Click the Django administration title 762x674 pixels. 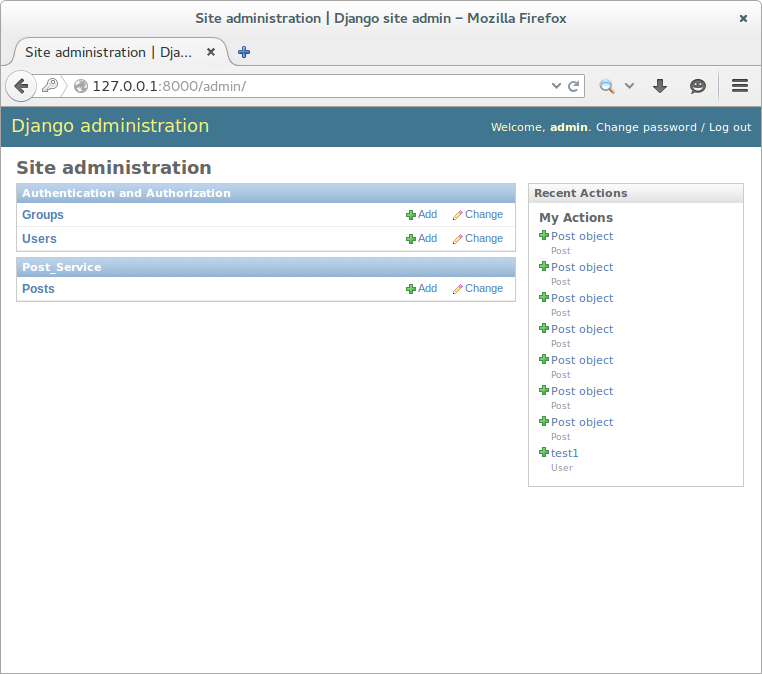110,126
